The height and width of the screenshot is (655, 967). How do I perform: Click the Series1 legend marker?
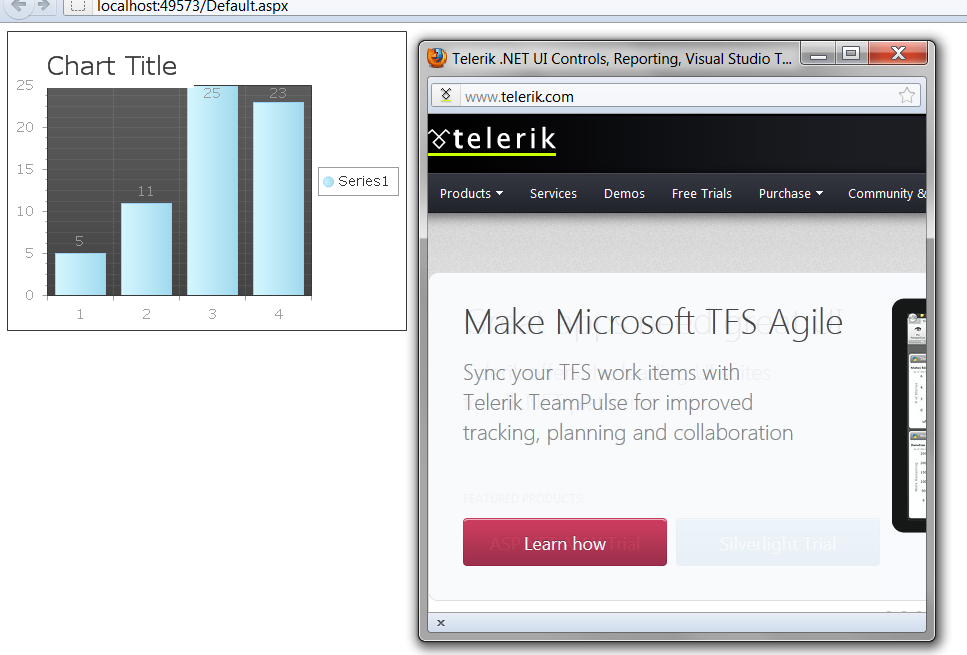point(329,181)
